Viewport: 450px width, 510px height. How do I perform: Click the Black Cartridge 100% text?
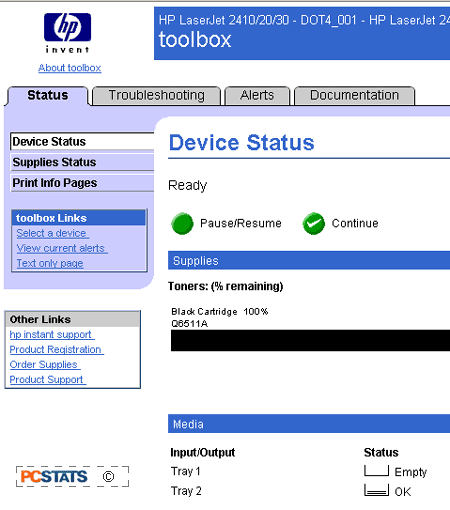tap(220, 312)
